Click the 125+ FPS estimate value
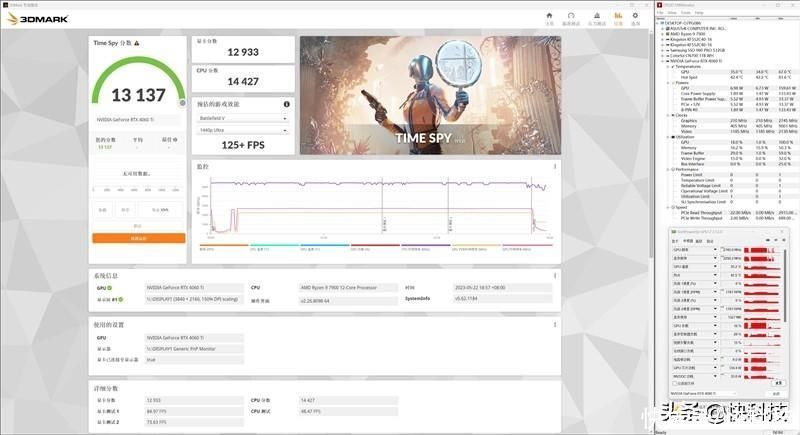Viewport: 800px width, 435px height. (x=243, y=145)
